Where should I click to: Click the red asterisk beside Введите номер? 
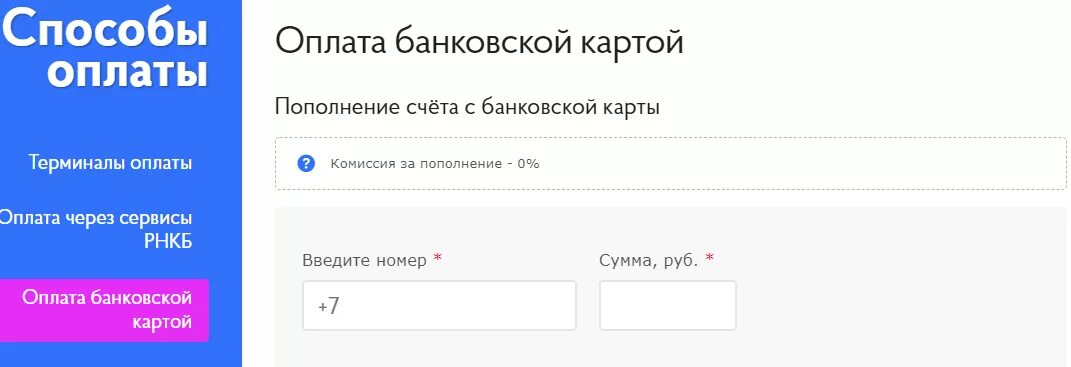pos(438,259)
